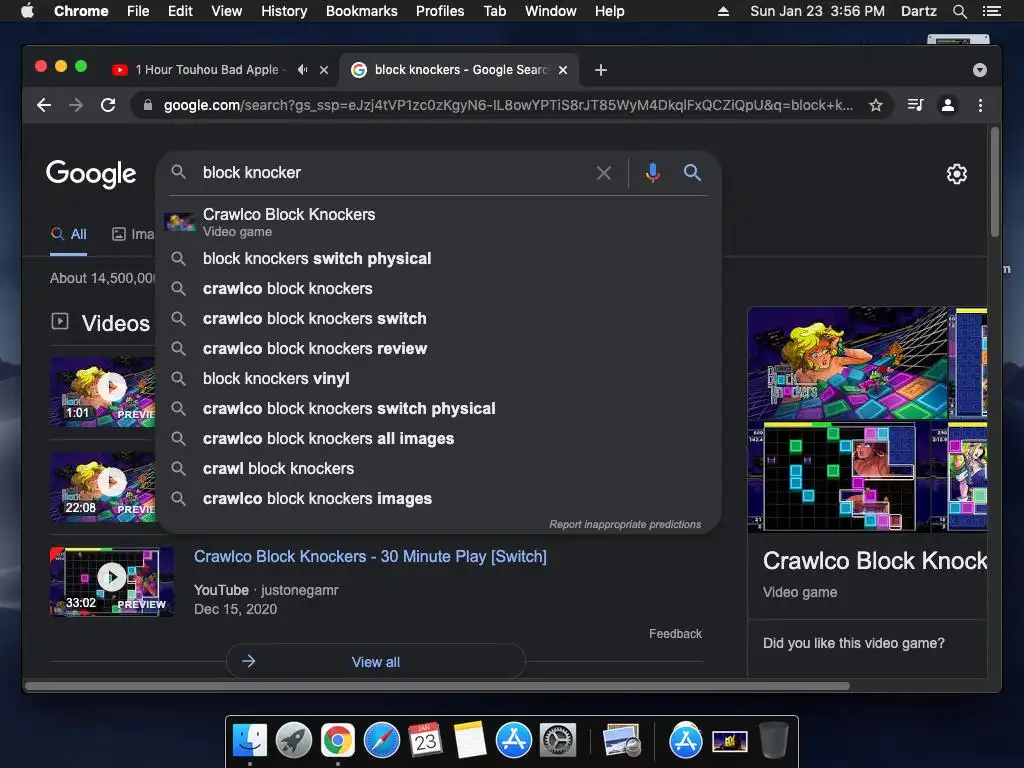Viewport: 1024px width, 768px height.
Task: Open the Chrome profile avatar icon
Action: 948,105
